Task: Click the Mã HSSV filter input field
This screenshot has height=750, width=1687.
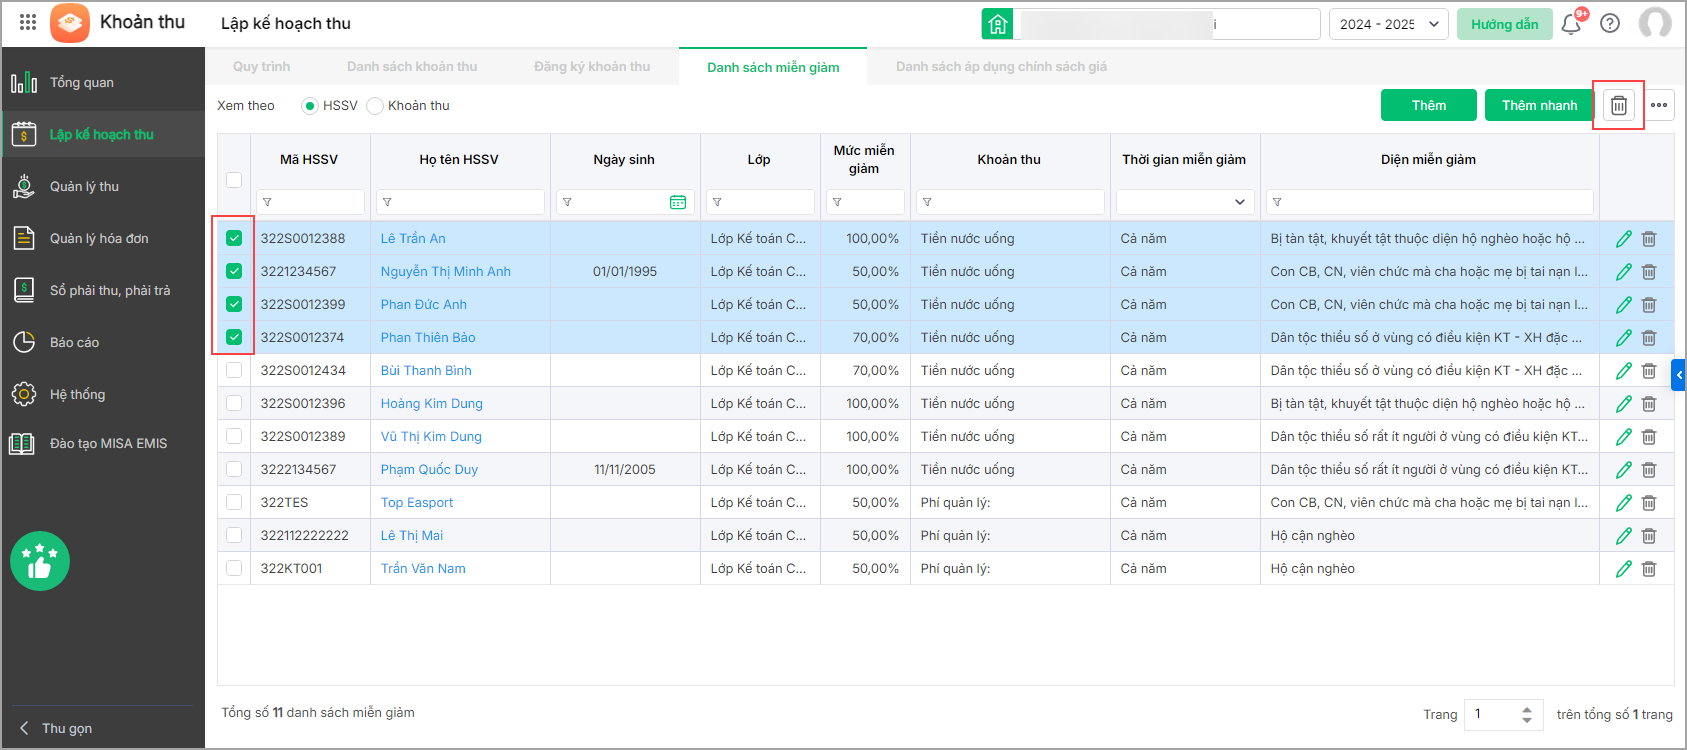Action: pos(310,202)
